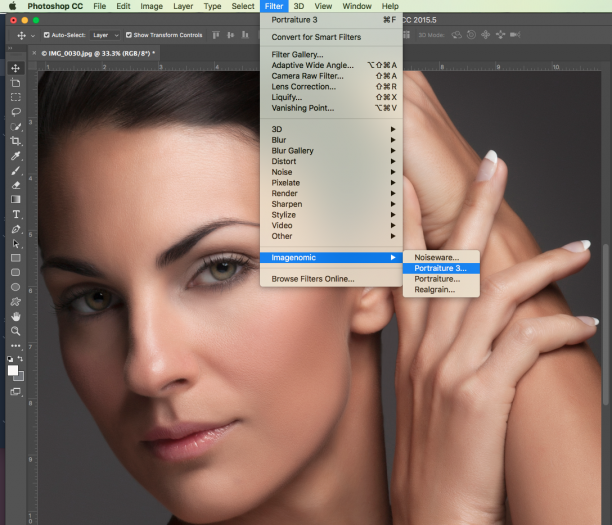612x525 pixels.
Task: Choose the Eraser tool
Action: (x=16, y=185)
